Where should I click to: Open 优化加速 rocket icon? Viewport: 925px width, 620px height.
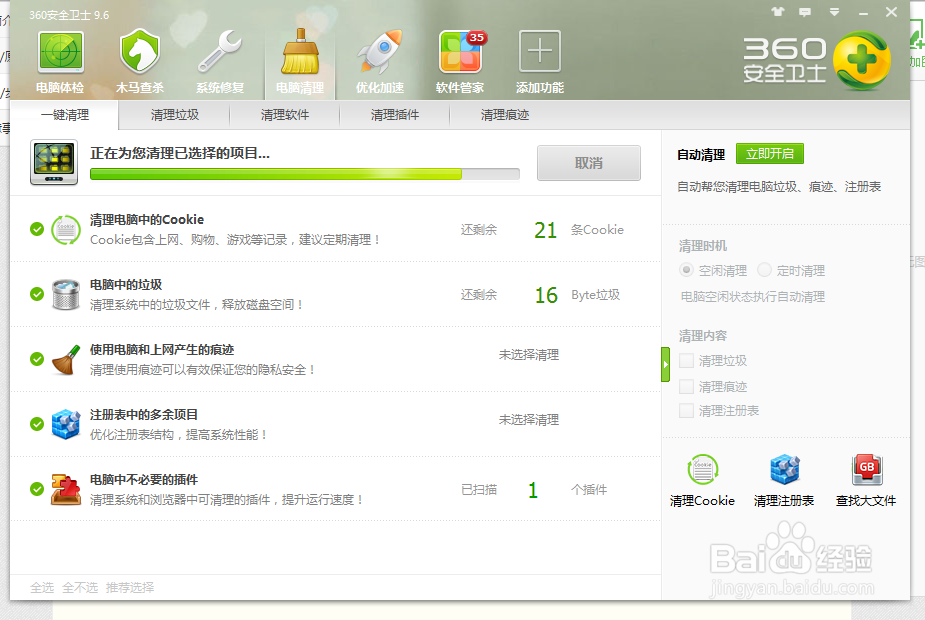tap(380, 52)
